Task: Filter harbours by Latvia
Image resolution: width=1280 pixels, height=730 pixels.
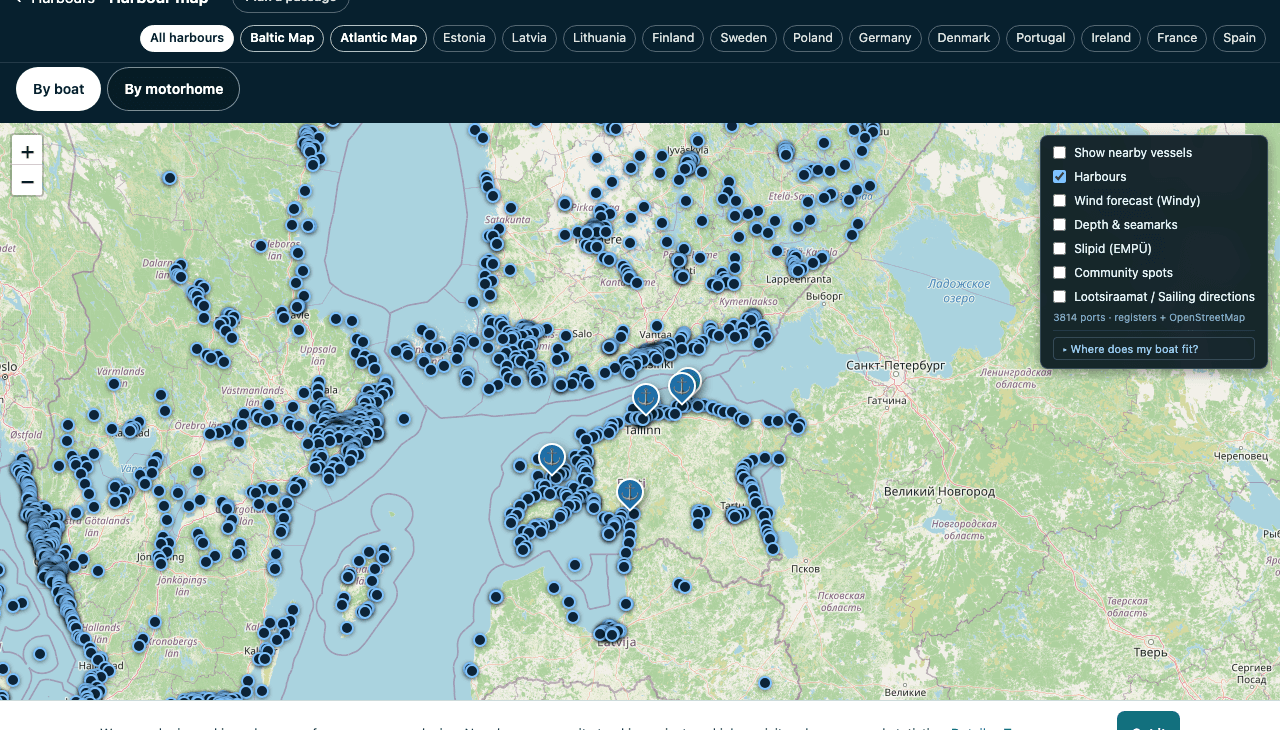Action: (529, 38)
